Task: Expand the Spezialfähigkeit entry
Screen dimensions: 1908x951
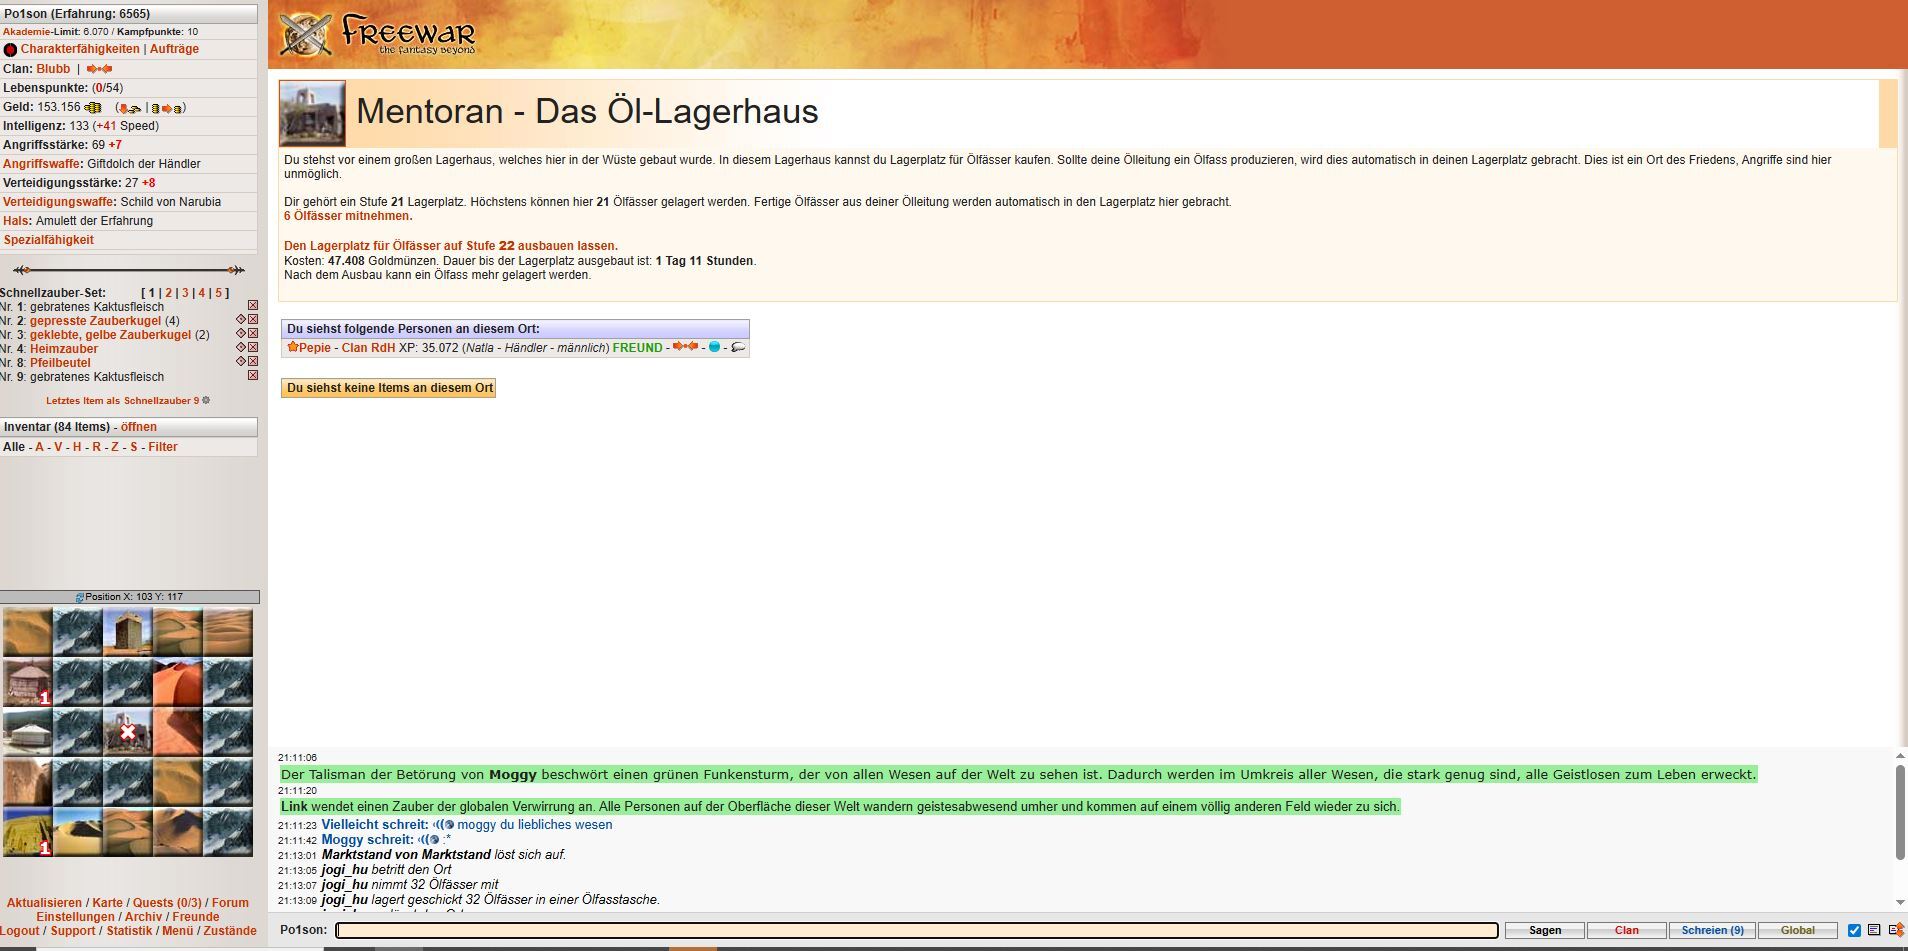Action: [48, 240]
